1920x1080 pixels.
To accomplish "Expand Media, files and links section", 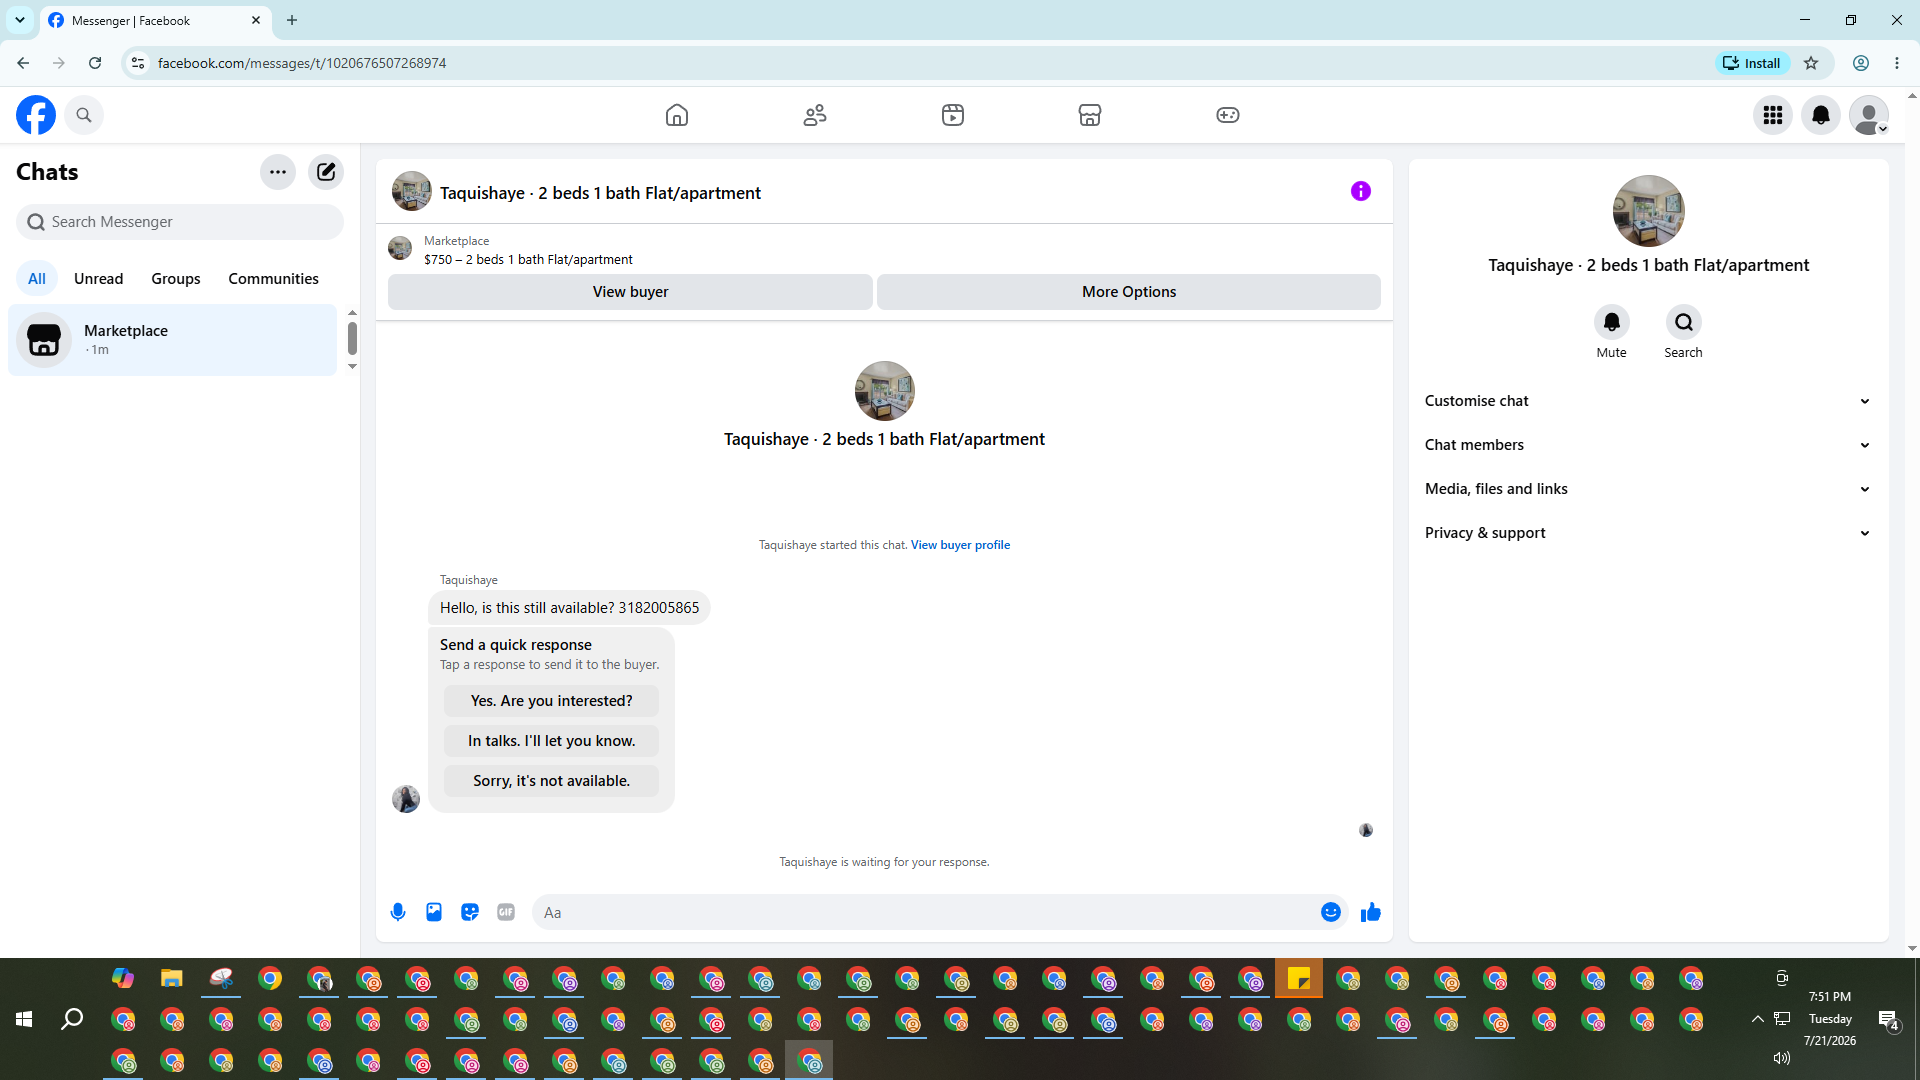I will click(x=1649, y=489).
